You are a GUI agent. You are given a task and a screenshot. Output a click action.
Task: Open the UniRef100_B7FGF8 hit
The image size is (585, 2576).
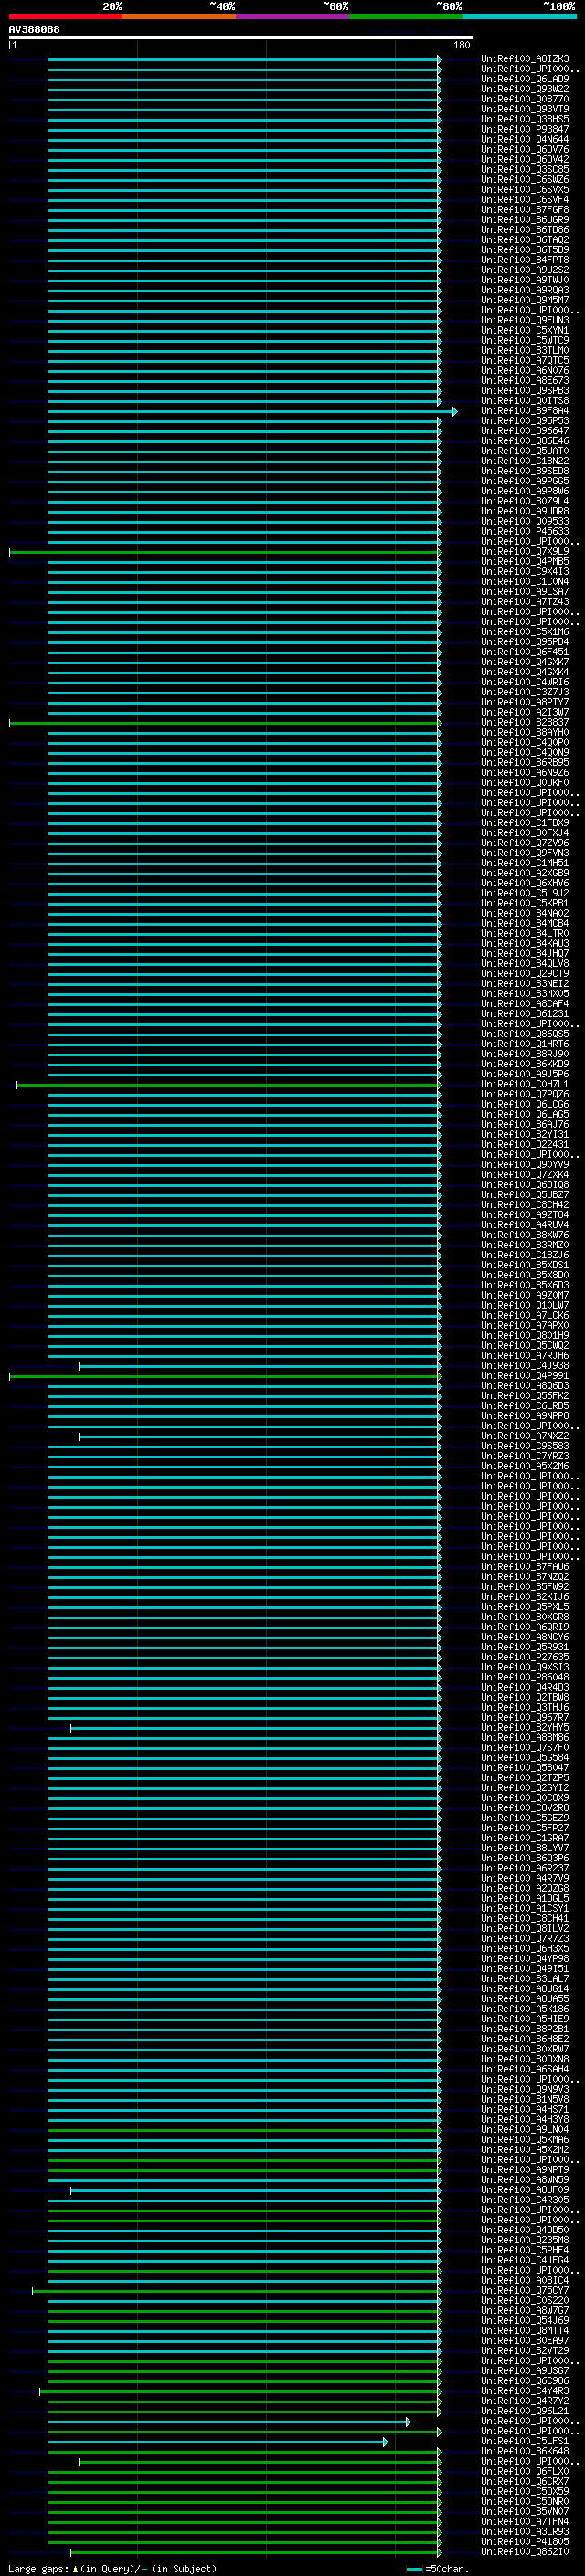pyautogui.click(x=525, y=210)
